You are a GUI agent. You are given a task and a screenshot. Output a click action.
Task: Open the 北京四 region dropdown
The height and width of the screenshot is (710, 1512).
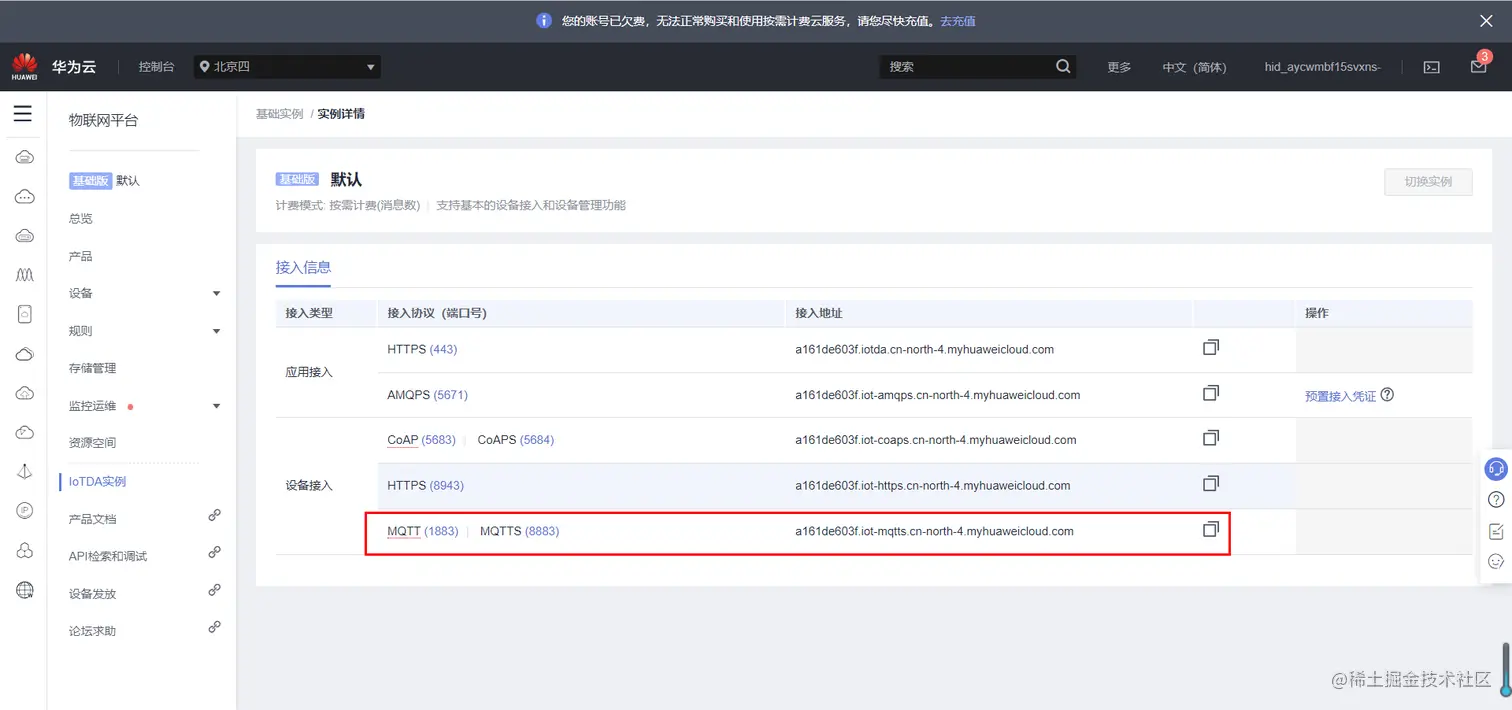[287, 67]
